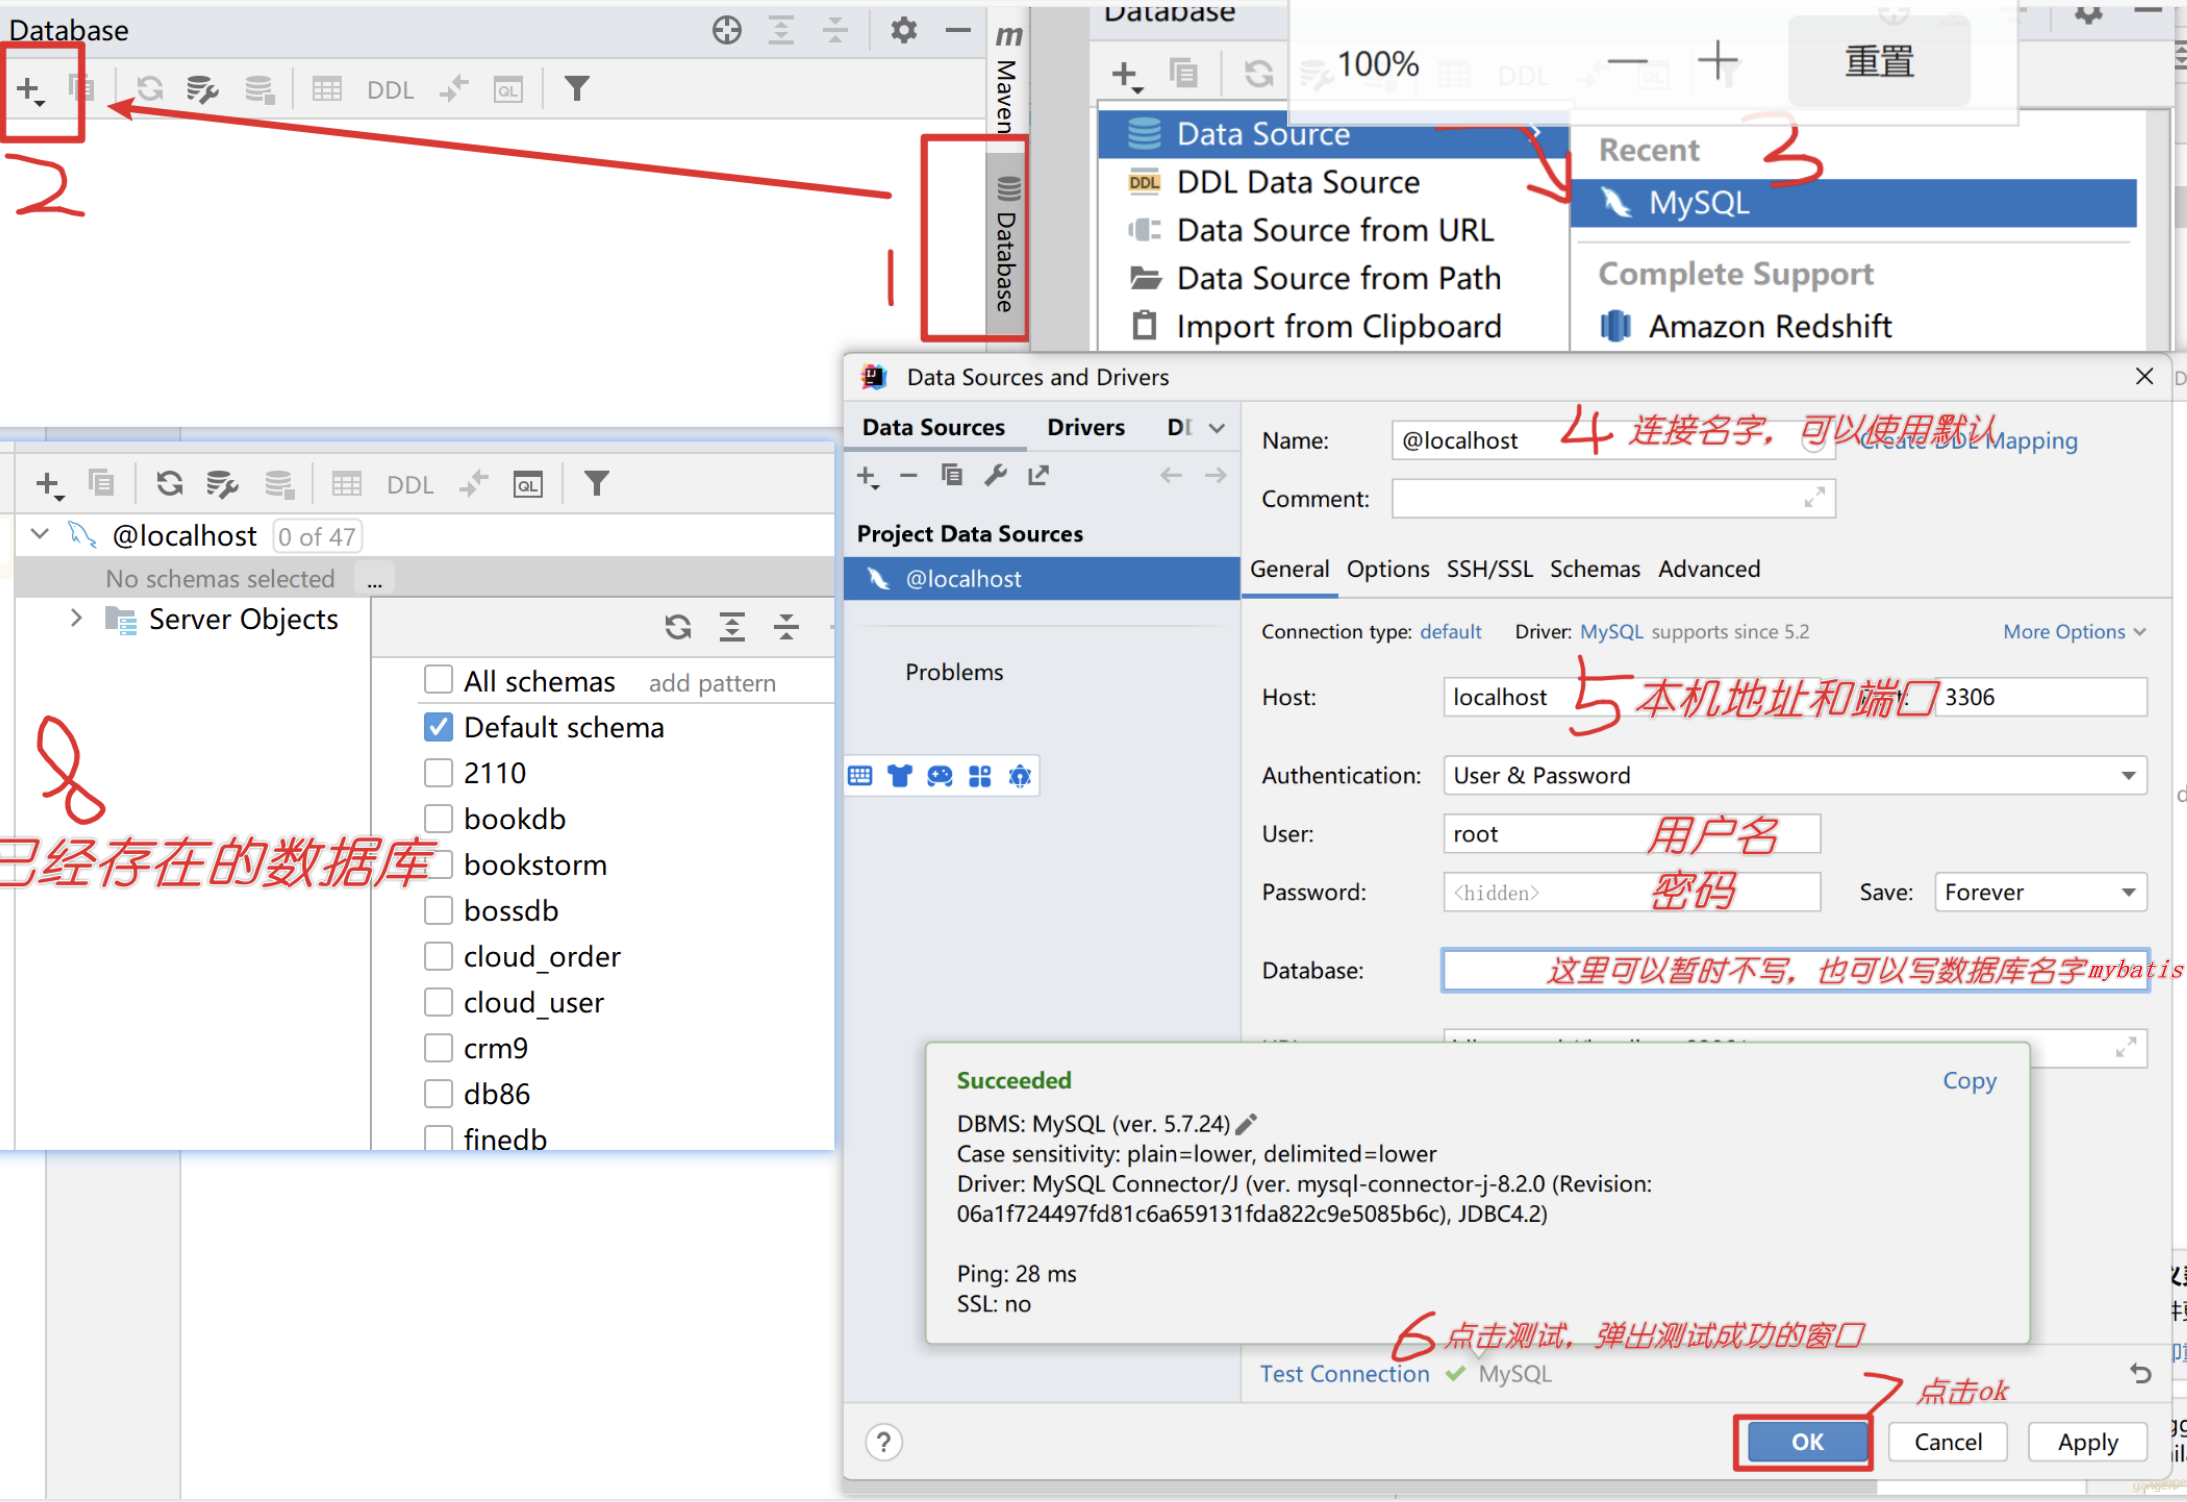2187x1502 pixels.
Task: Click the DDL button in top-left Database toolbar
Action: pos(390,90)
